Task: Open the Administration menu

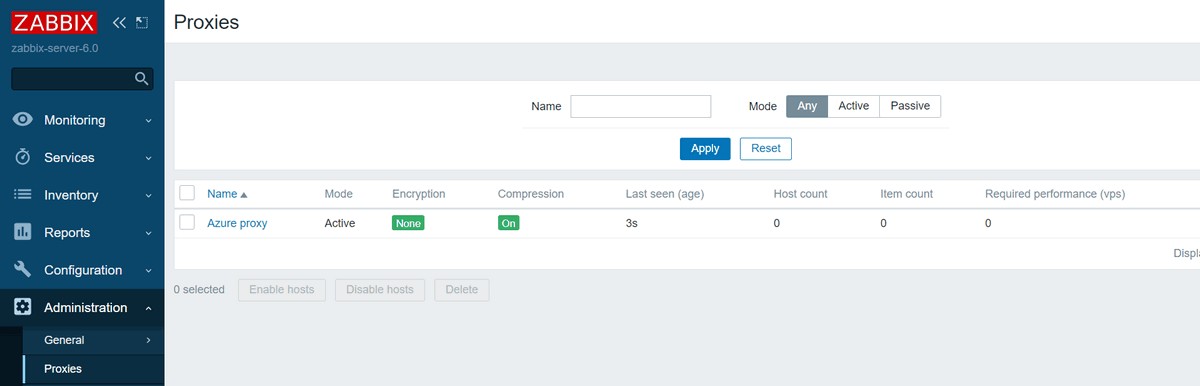Action: point(82,307)
